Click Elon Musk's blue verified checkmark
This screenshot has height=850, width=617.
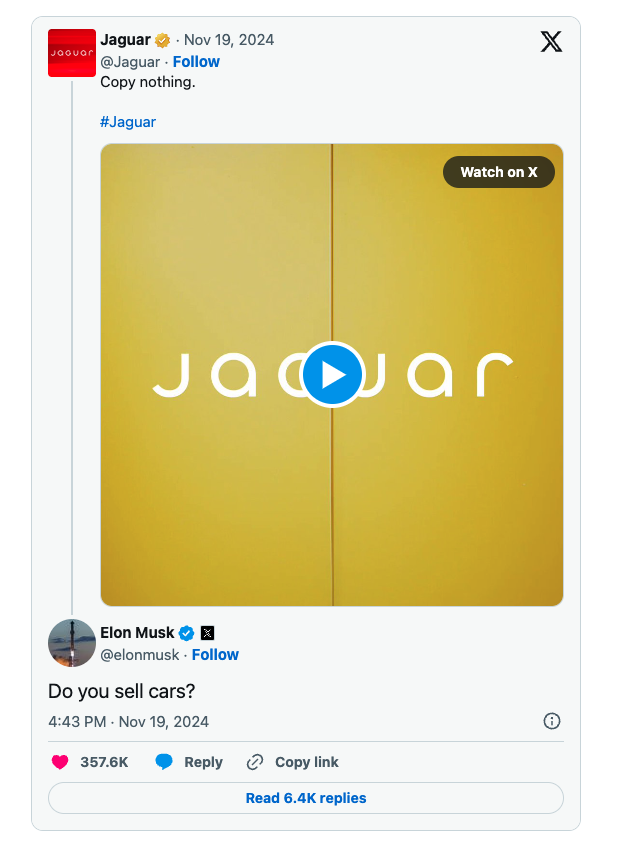[187, 633]
